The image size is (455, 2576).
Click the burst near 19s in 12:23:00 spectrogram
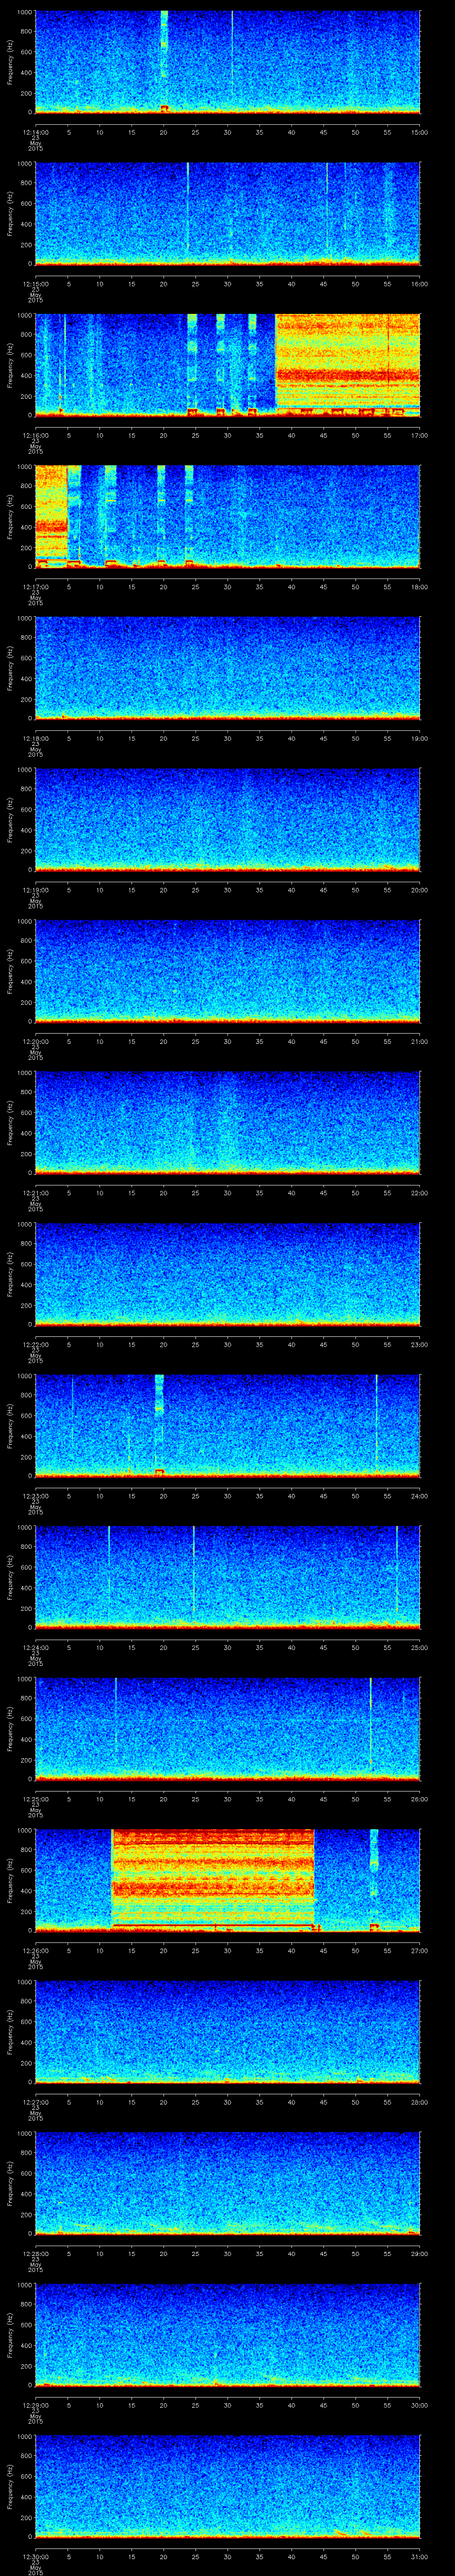[159, 1425]
